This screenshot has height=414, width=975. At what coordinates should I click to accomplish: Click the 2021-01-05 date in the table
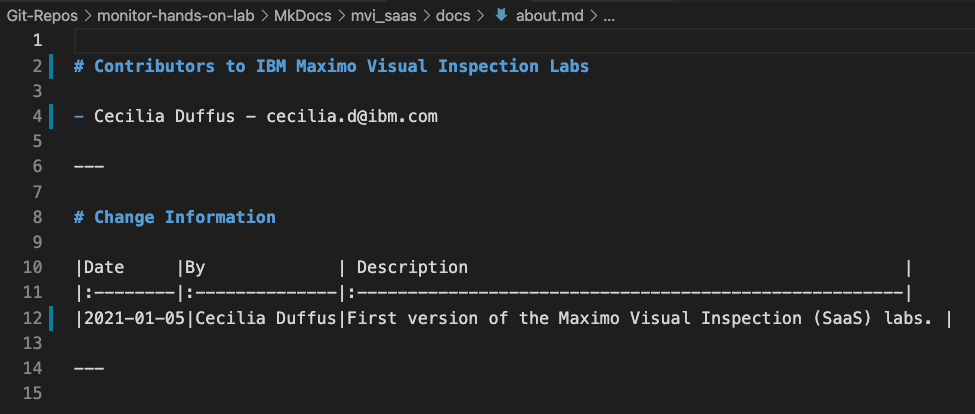(134, 318)
